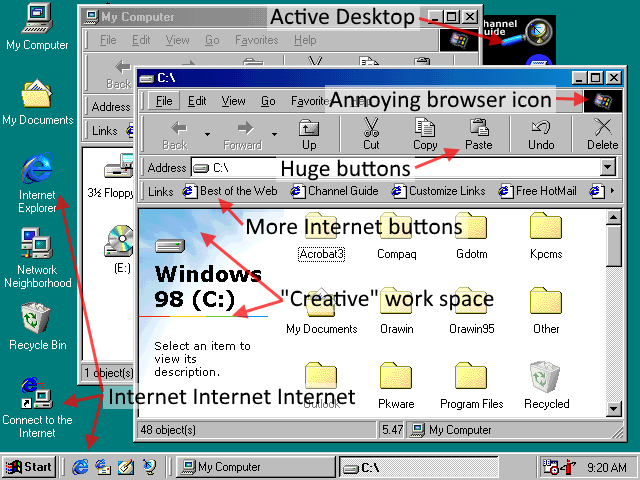Click the Back button in C:\ window
Screen dimensions: 640x480
(175, 135)
